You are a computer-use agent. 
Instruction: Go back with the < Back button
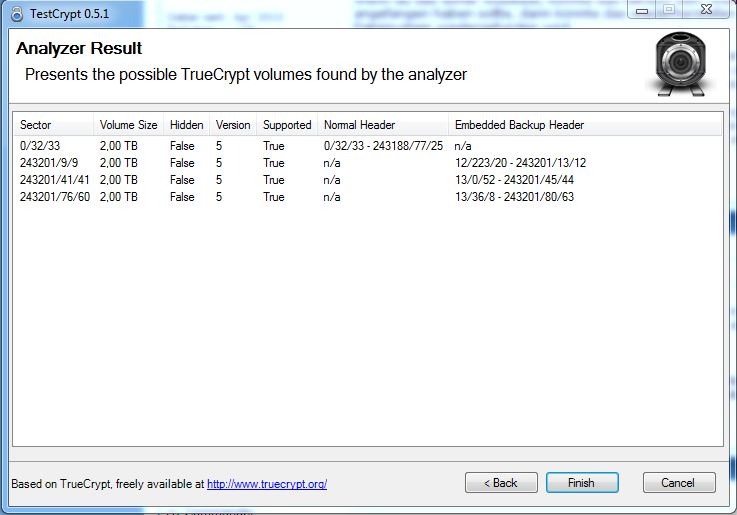[501, 483]
